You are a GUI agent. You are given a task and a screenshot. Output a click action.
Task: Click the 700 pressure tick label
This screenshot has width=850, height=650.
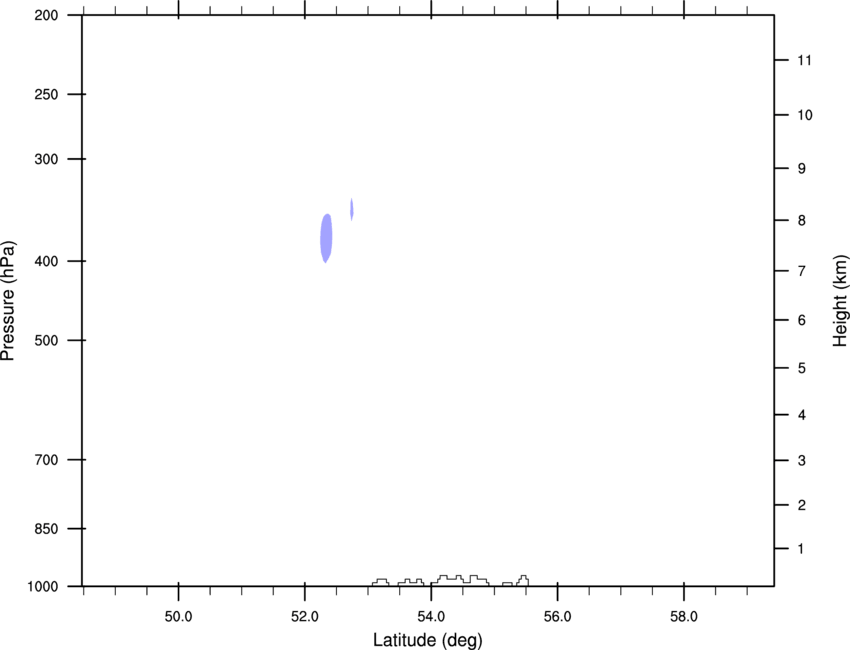point(46,460)
